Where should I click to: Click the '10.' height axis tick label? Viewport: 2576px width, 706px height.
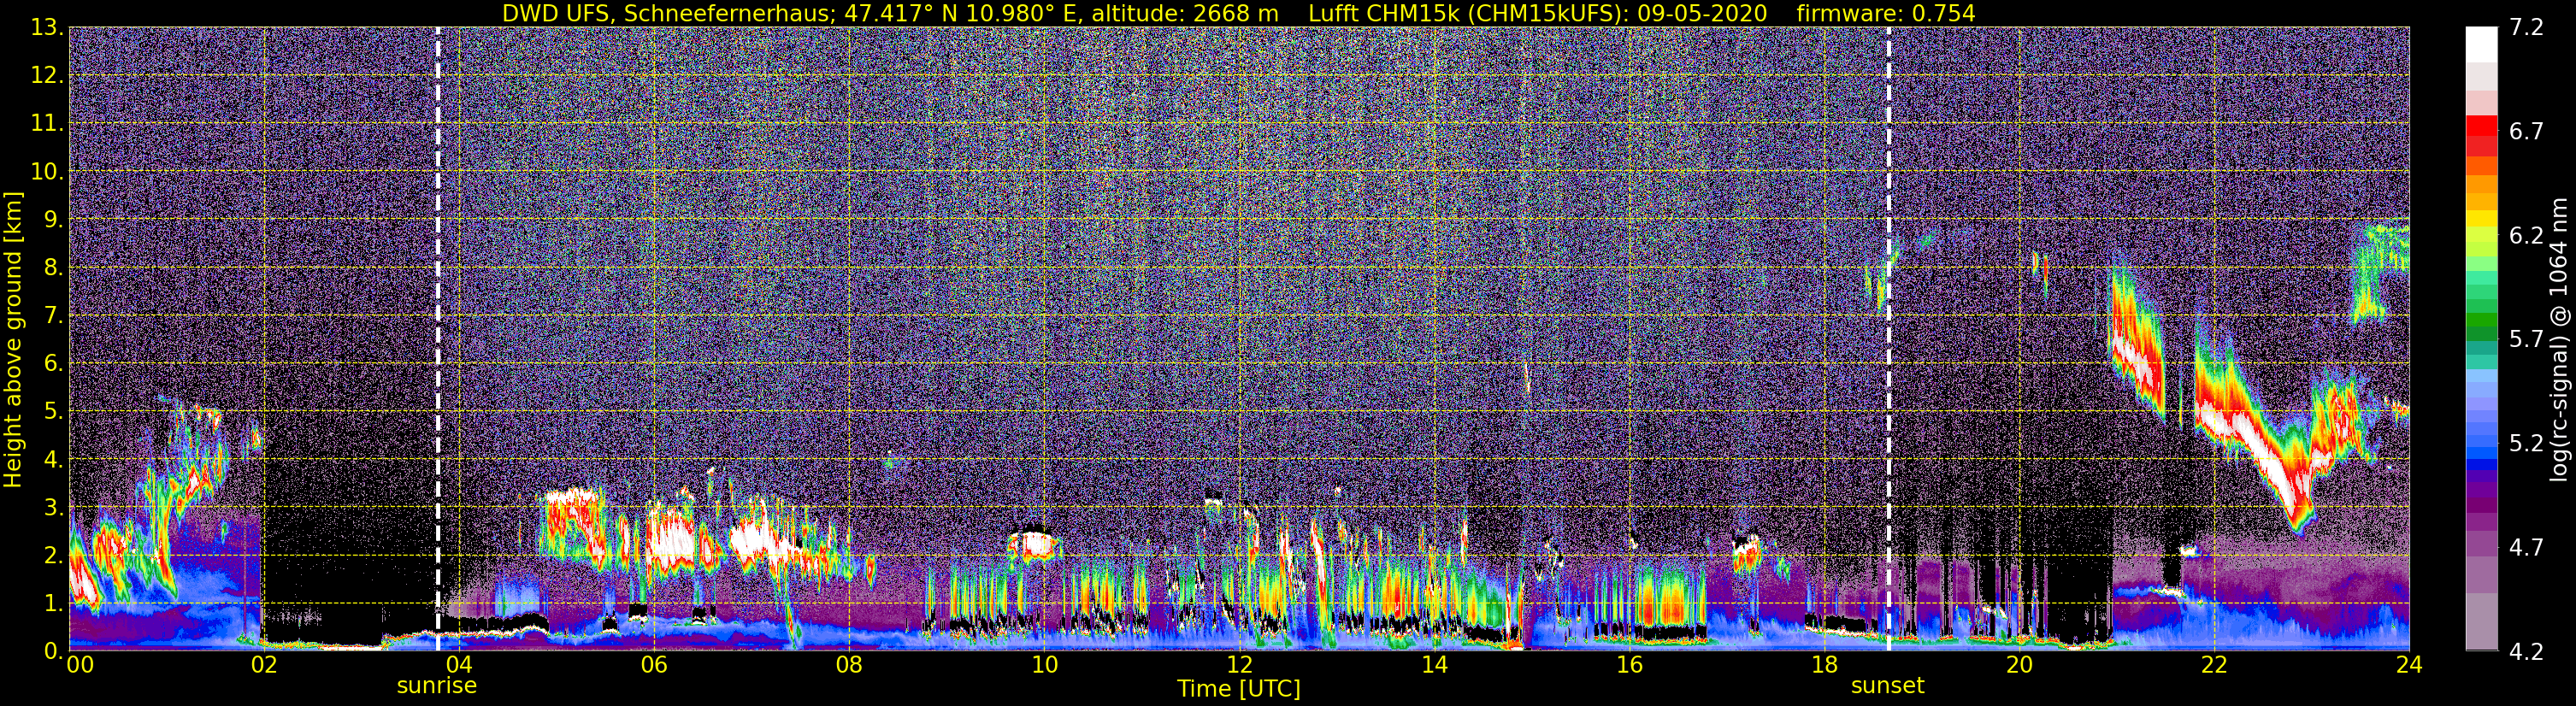click(48, 171)
